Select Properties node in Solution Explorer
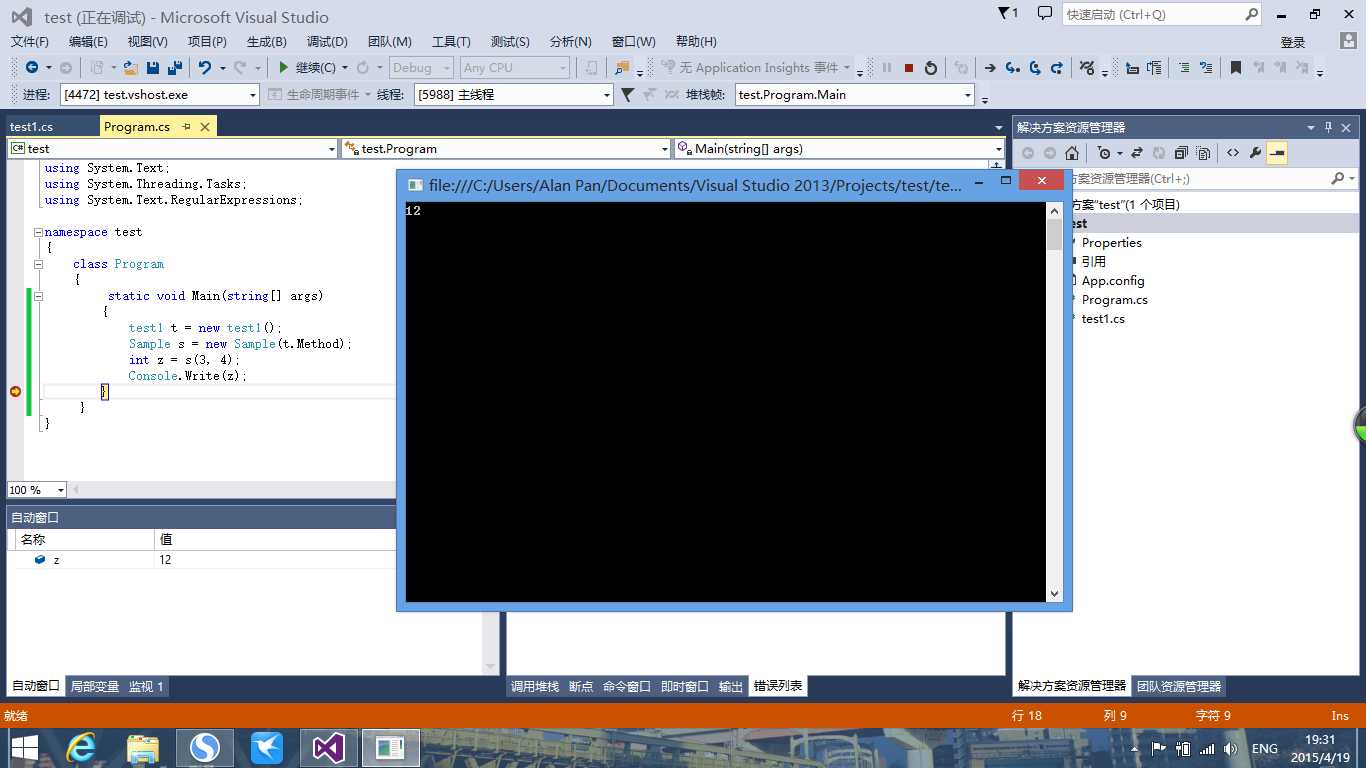This screenshot has height=768, width=1366. [x=1111, y=243]
